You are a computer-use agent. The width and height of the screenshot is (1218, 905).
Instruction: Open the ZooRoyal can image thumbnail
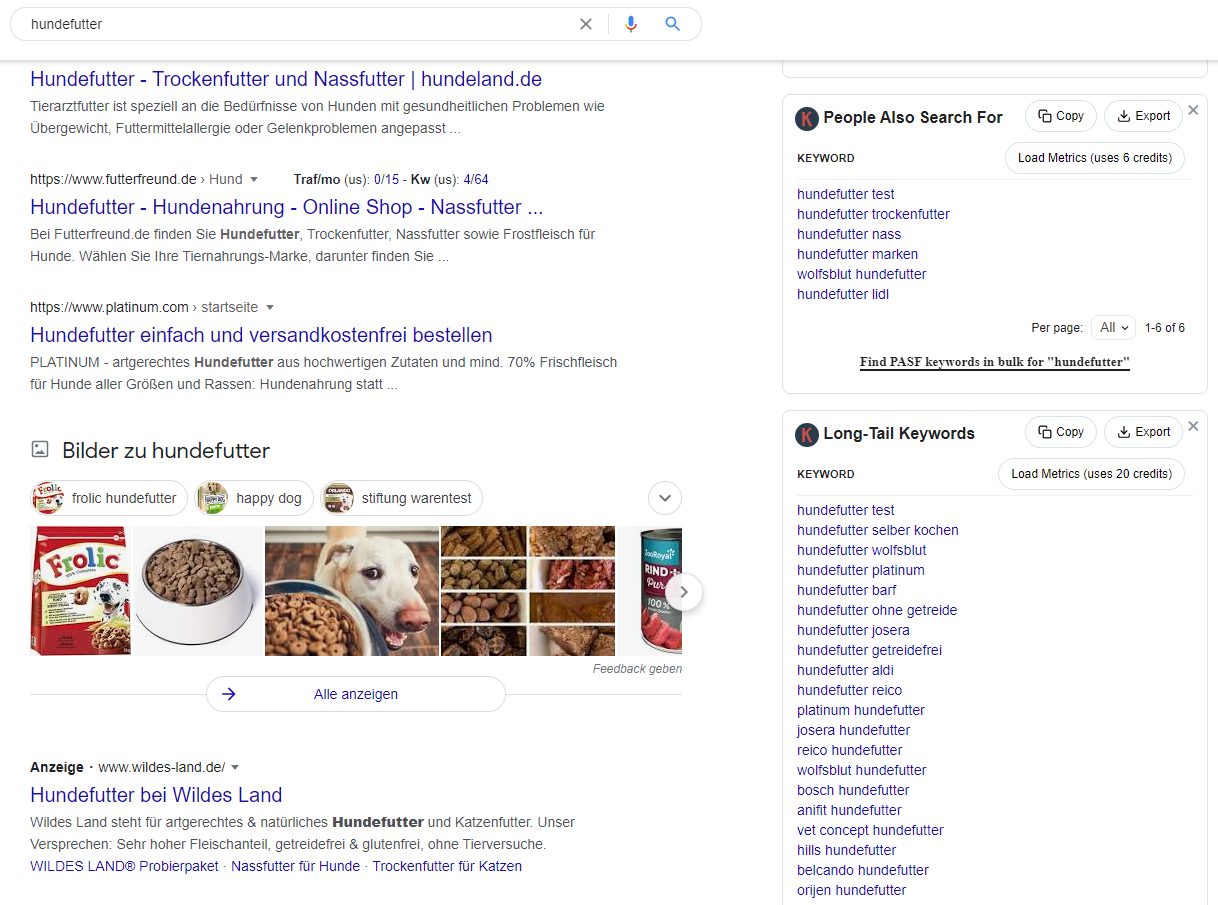(x=651, y=591)
